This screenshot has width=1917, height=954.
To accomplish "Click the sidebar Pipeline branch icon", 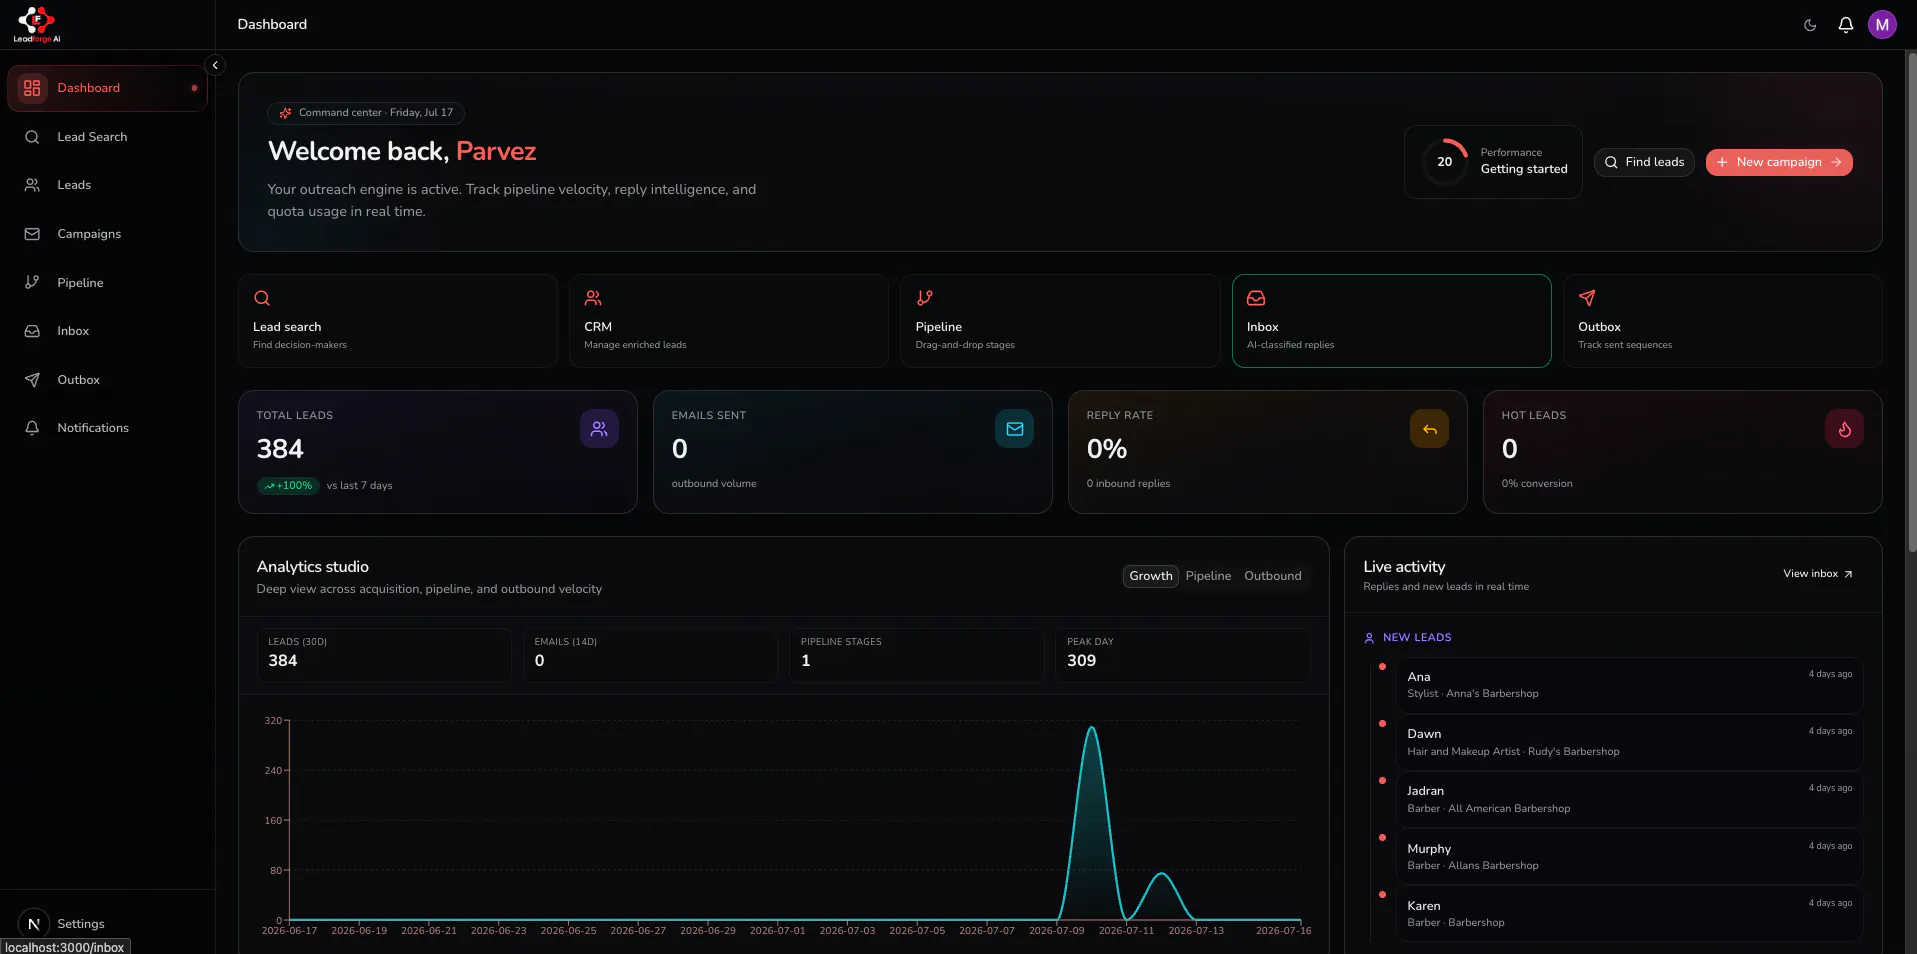I will [x=32, y=282].
